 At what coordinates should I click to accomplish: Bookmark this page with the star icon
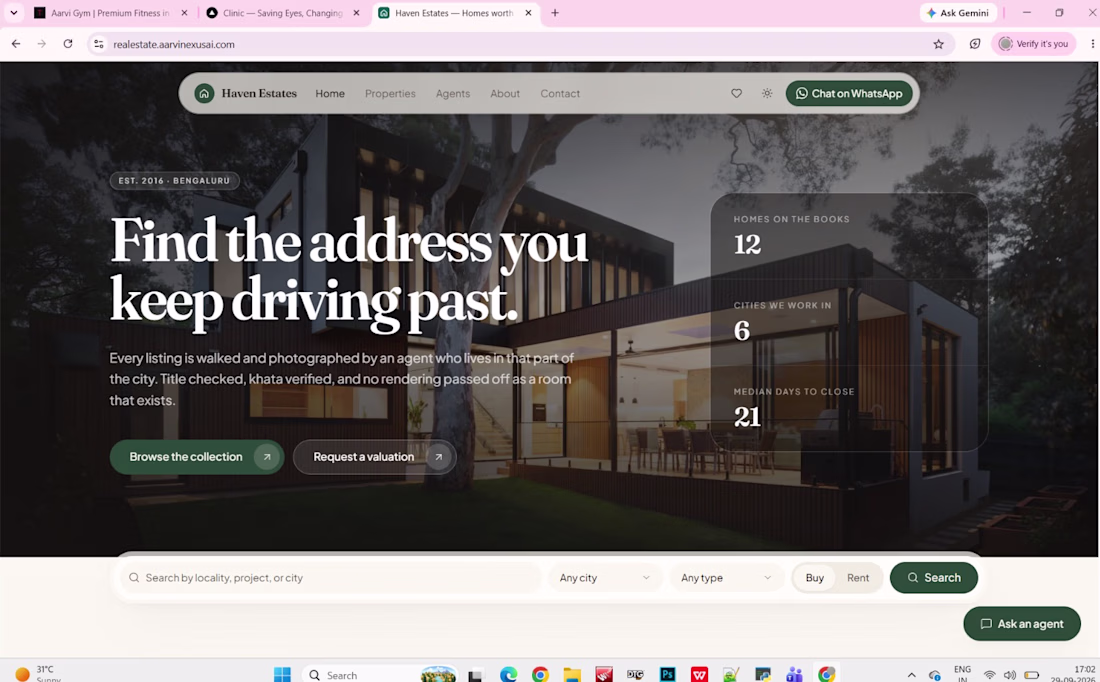coord(939,44)
